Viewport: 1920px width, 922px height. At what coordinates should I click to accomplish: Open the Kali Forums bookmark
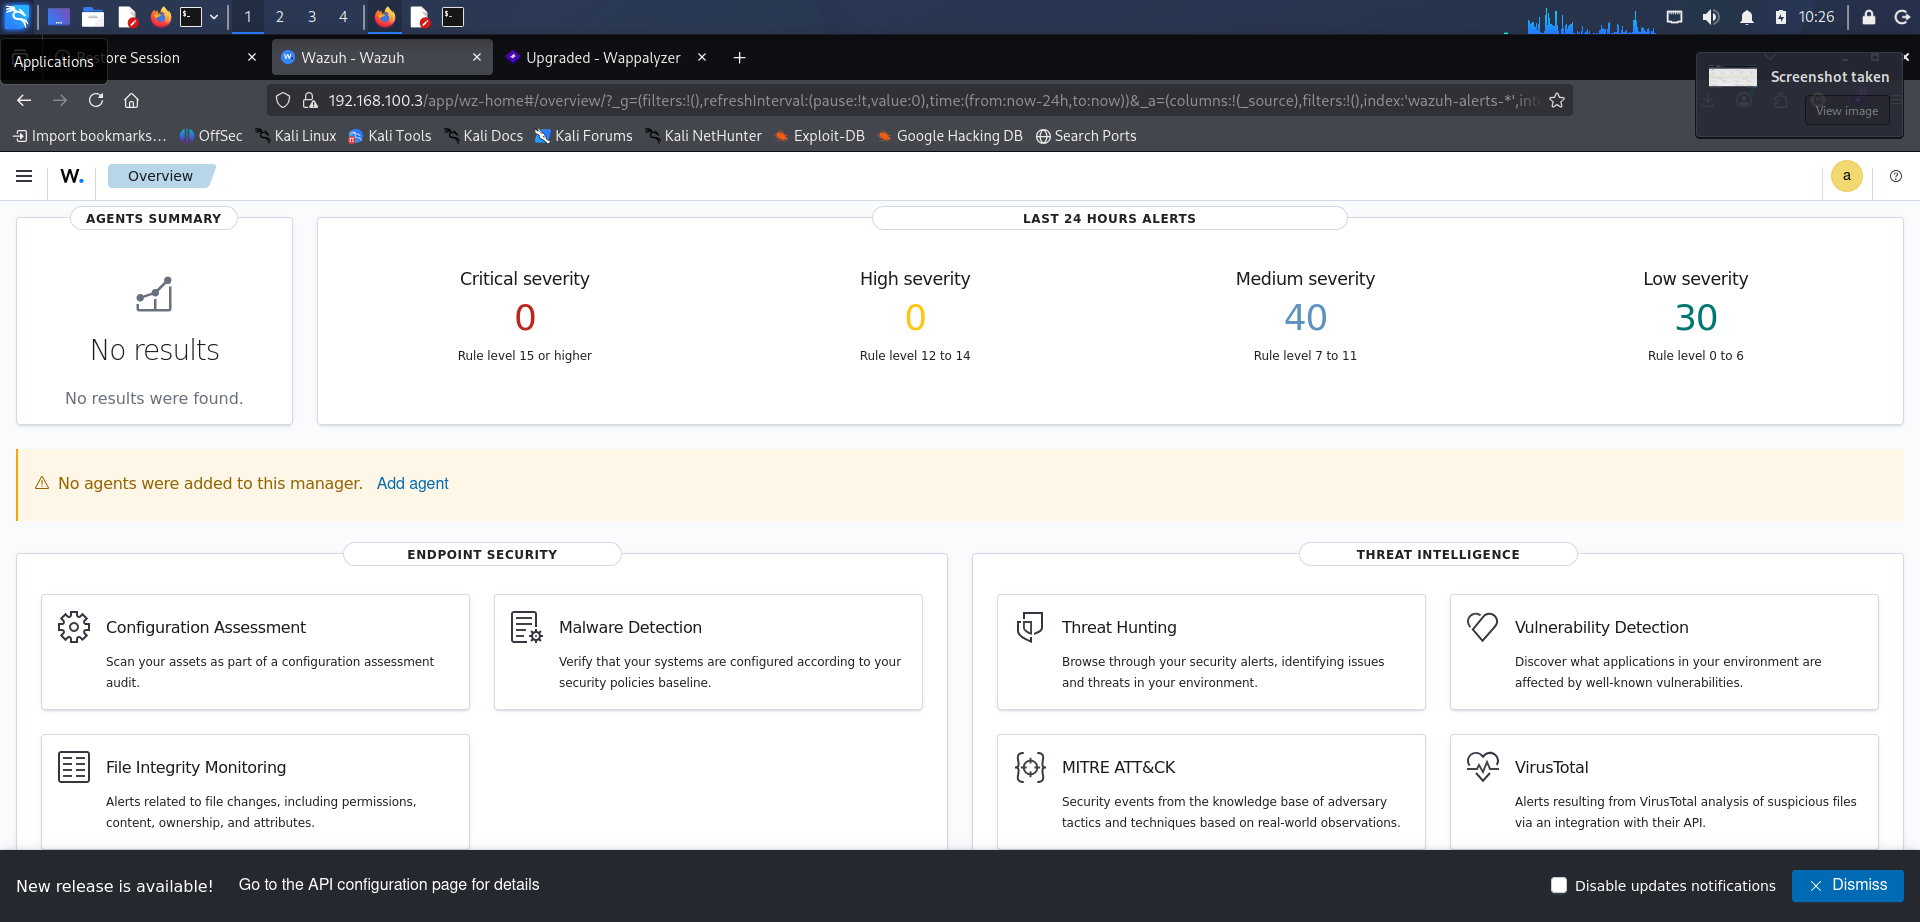tap(584, 136)
